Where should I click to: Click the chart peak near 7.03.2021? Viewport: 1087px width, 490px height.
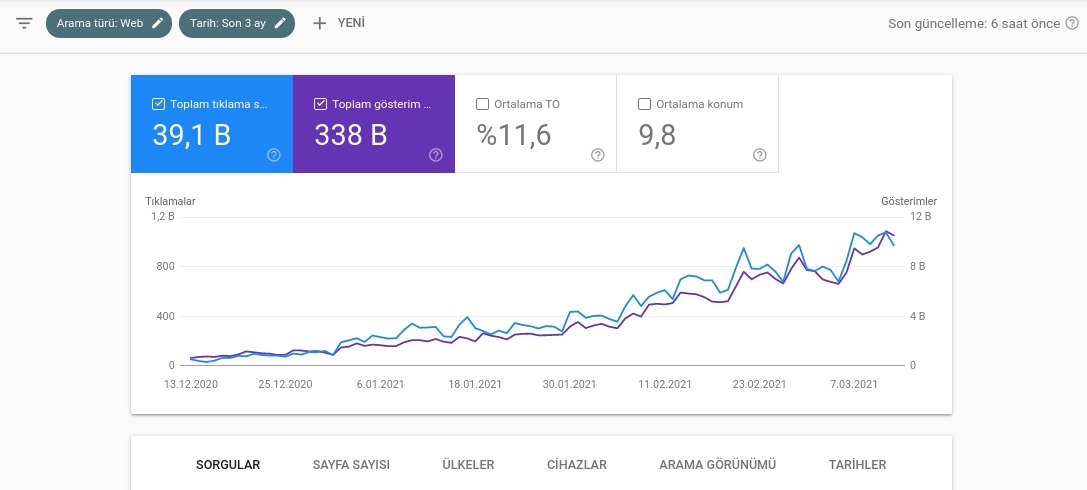tap(855, 233)
